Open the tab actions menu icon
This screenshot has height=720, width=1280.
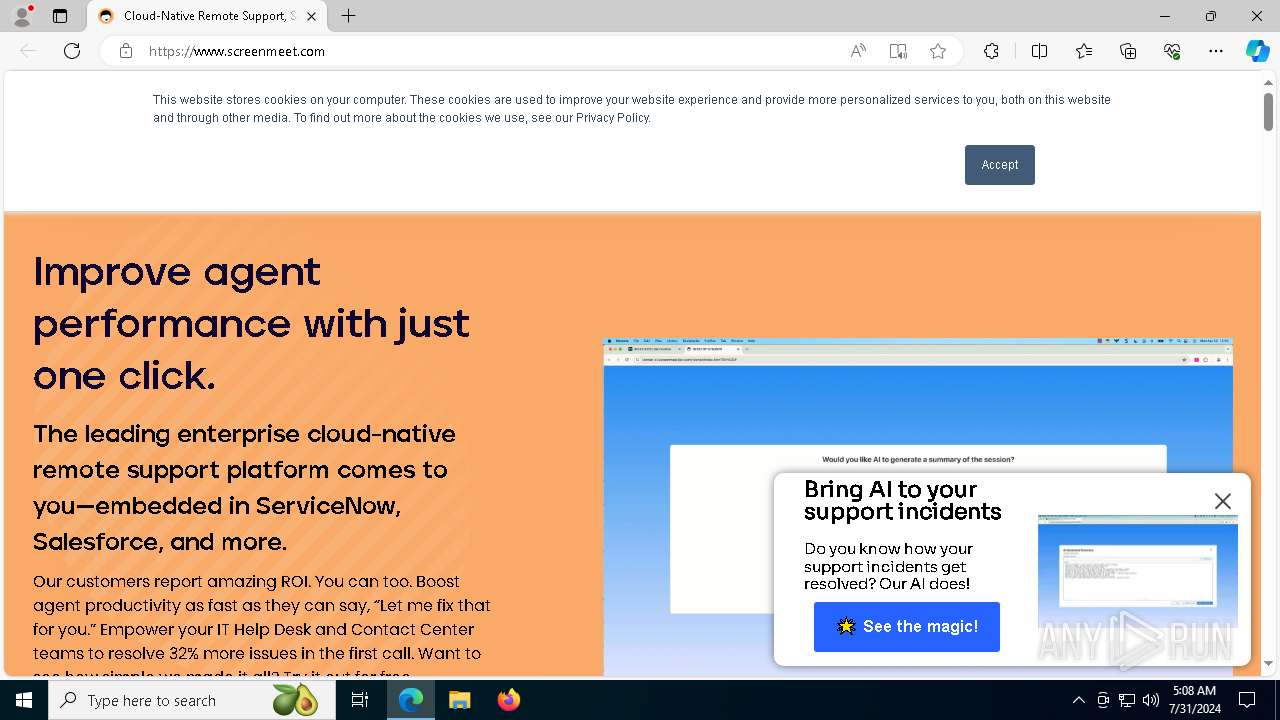pyautogui.click(x=60, y=16)
